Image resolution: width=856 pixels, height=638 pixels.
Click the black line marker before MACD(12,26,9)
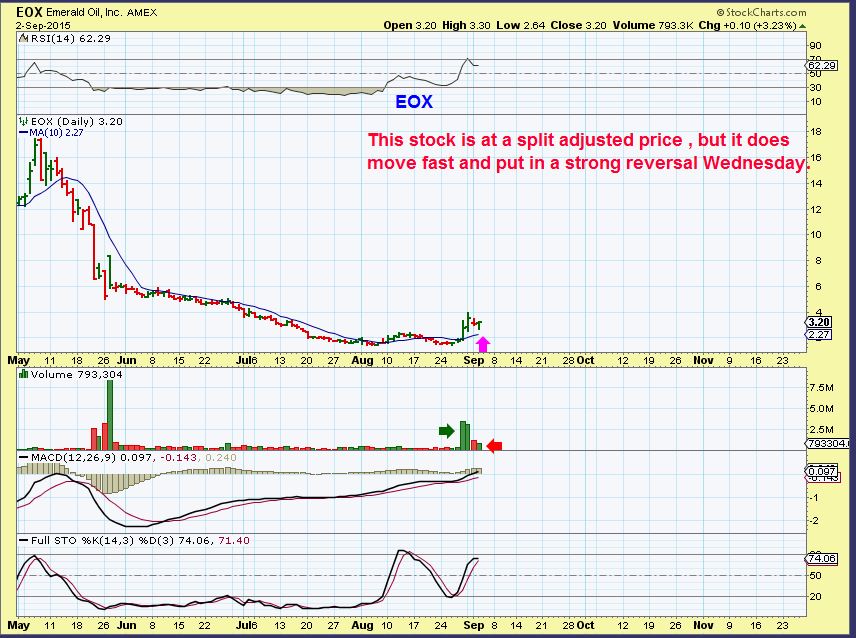[x=23, y=457]
